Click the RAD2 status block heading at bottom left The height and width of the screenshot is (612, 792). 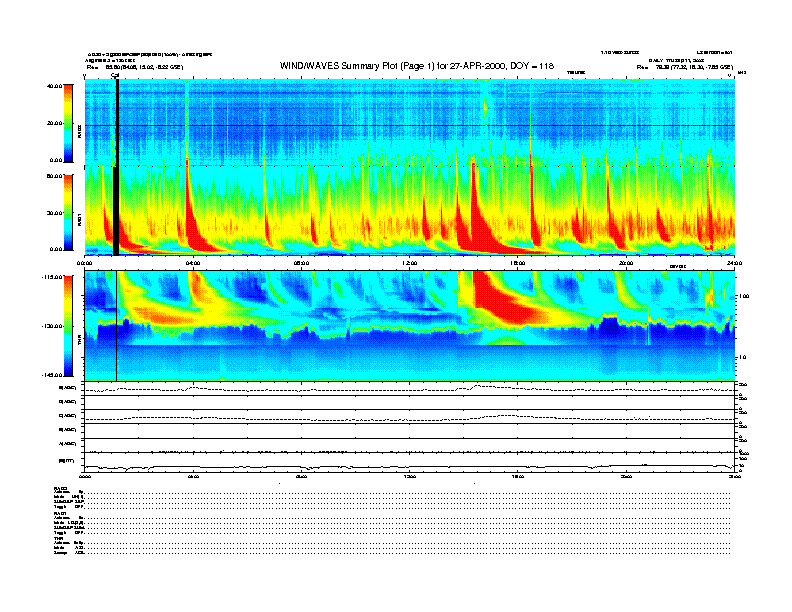click(x=60, y=489)
